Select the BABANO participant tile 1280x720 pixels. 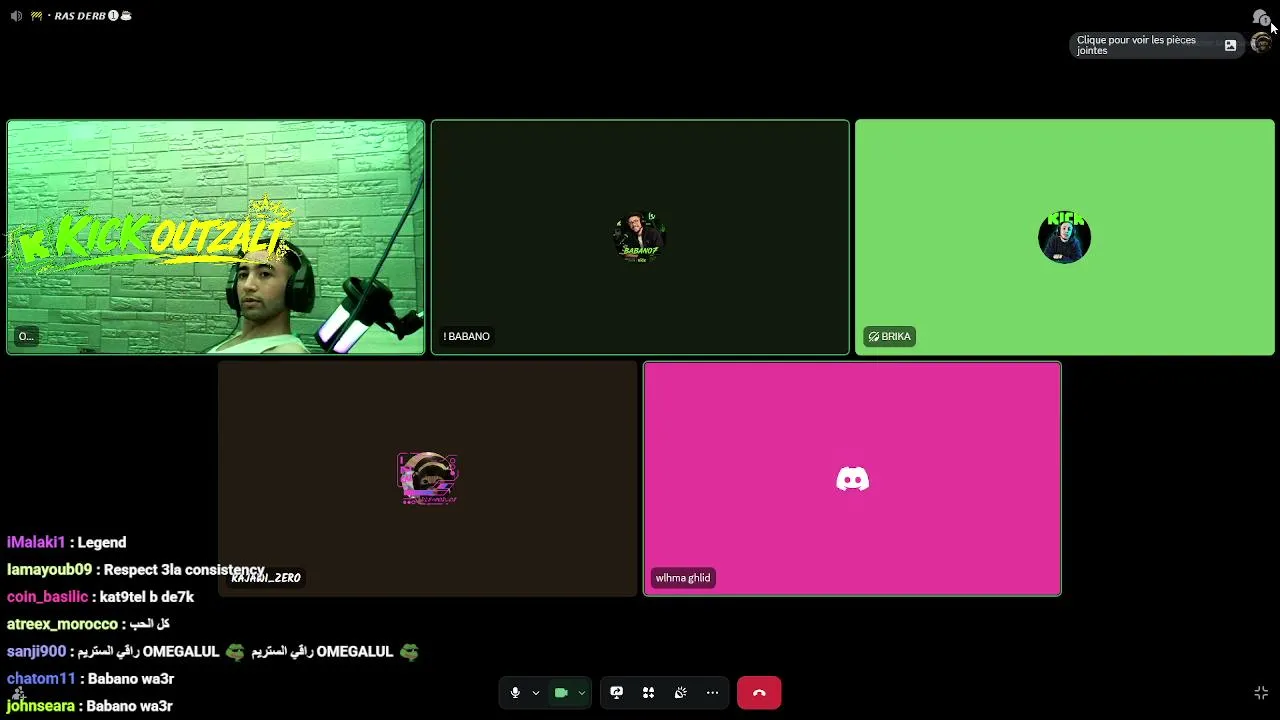640,237
